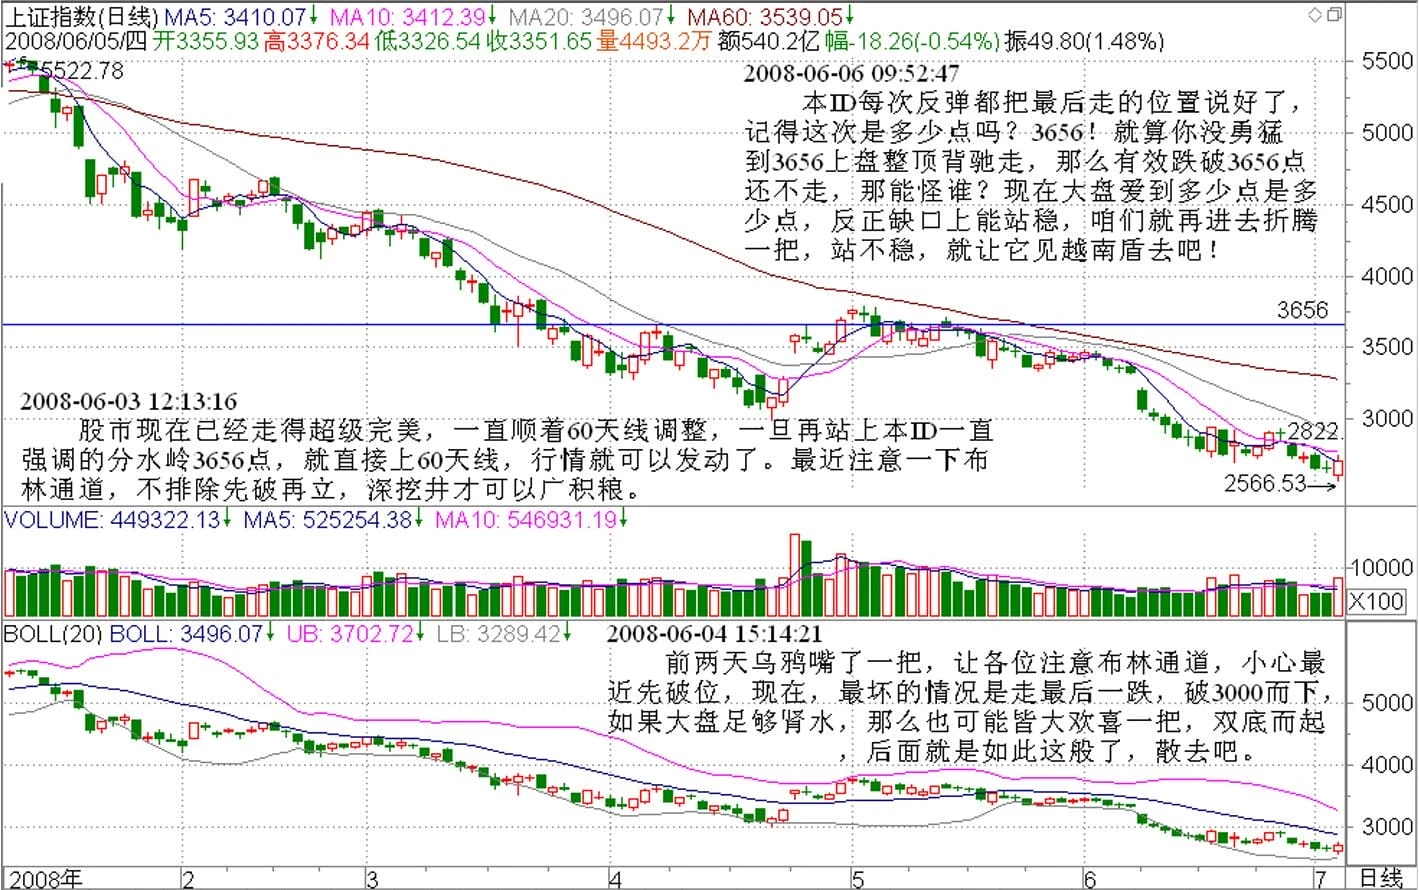
Task: Click the 2008年 label on the time axis
Action: [x=45, y=878]
